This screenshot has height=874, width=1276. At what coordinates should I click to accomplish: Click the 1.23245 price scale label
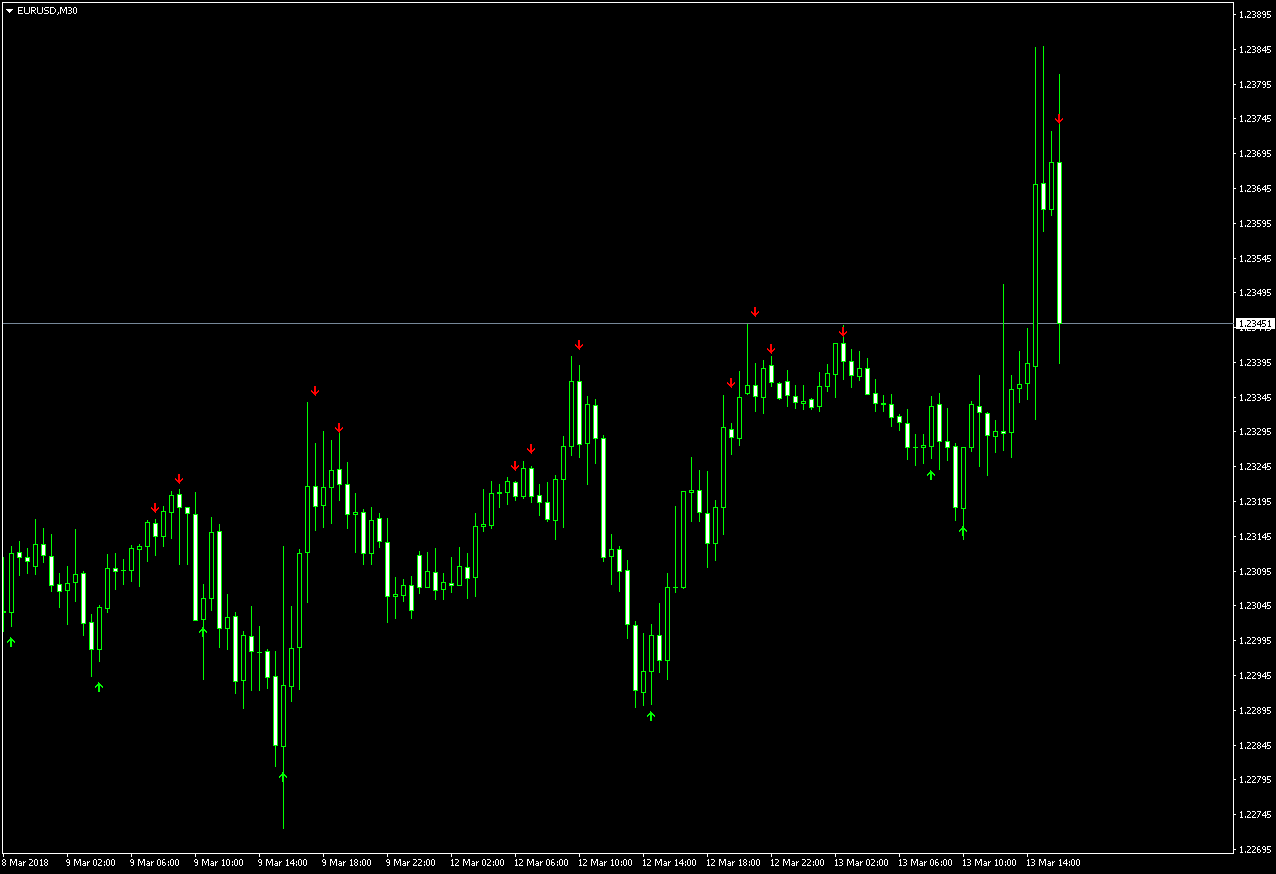1256,467
